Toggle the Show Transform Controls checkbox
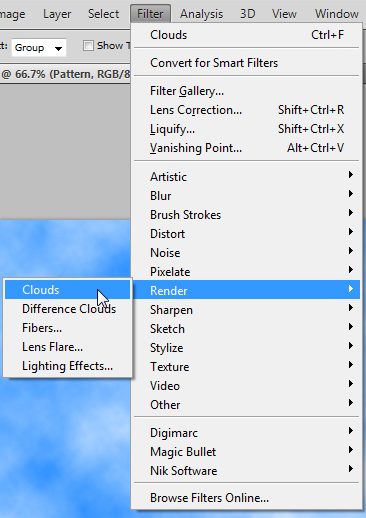The height and width of the screenshot is (518, 366). pyautogui.click(x=88, y=45)
